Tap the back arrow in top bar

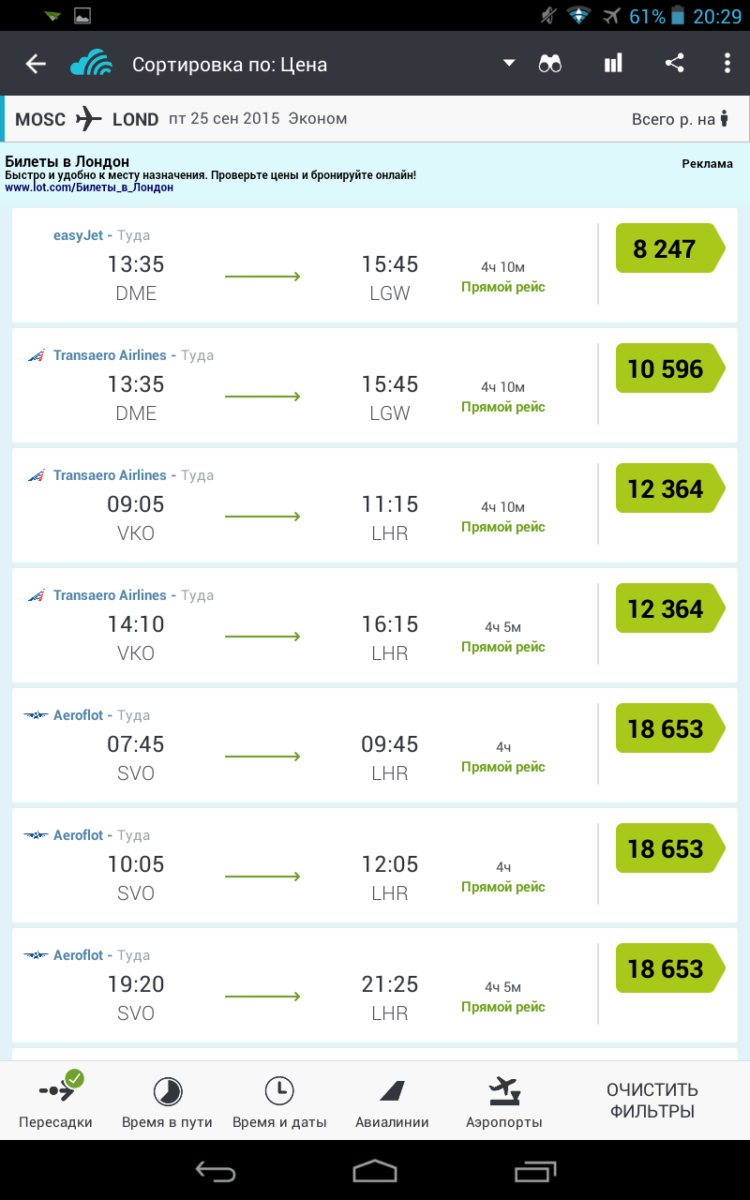click(x=36, y=64)
